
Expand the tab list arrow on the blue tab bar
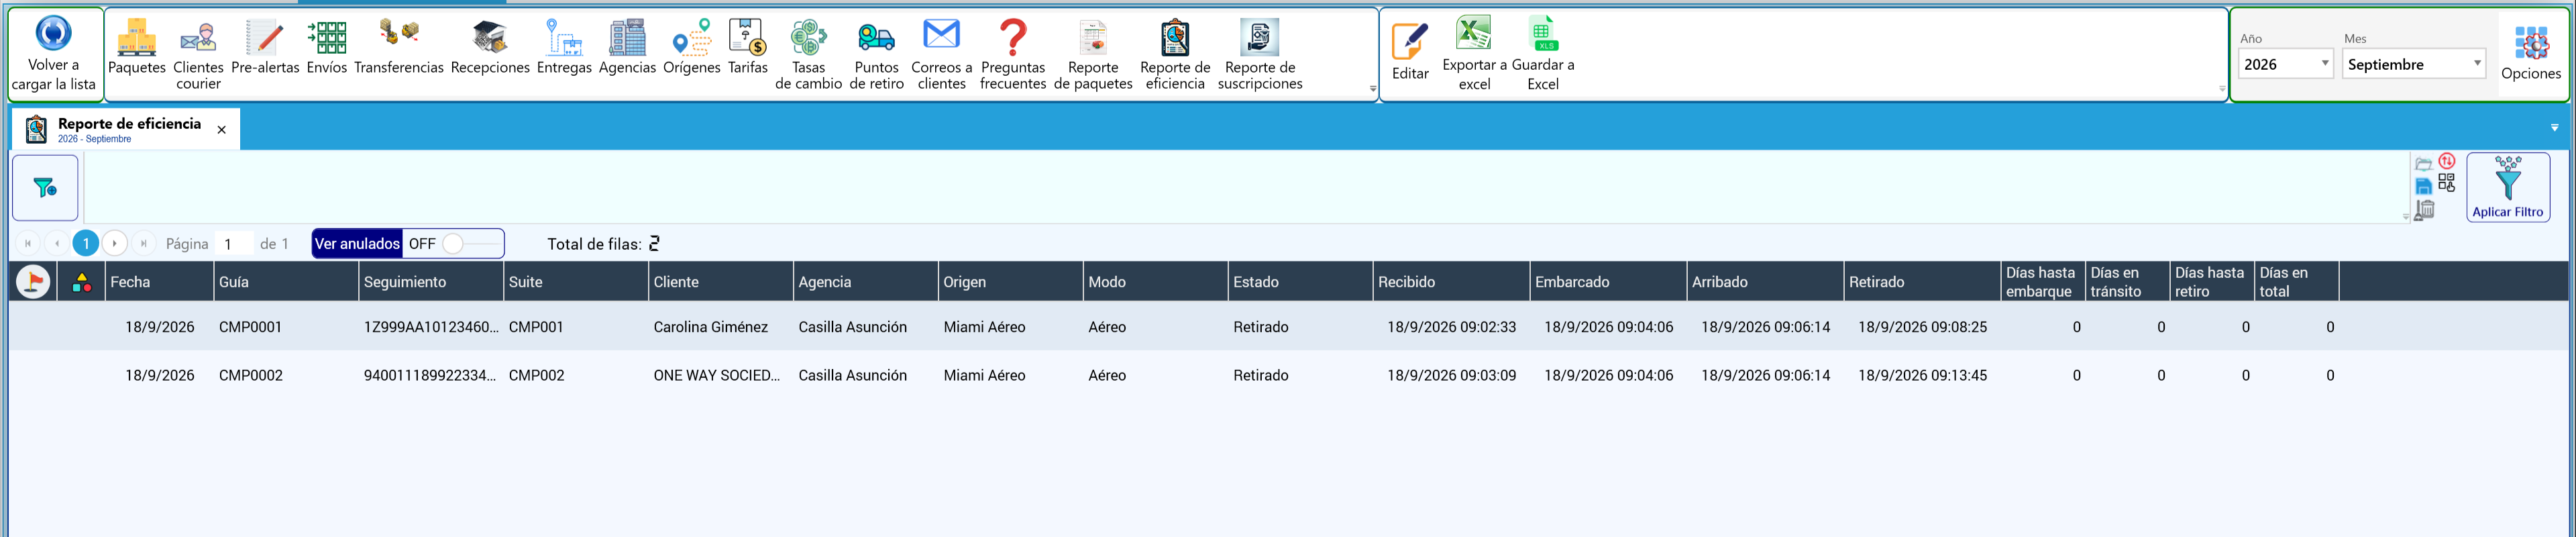tap(2555, 128)
